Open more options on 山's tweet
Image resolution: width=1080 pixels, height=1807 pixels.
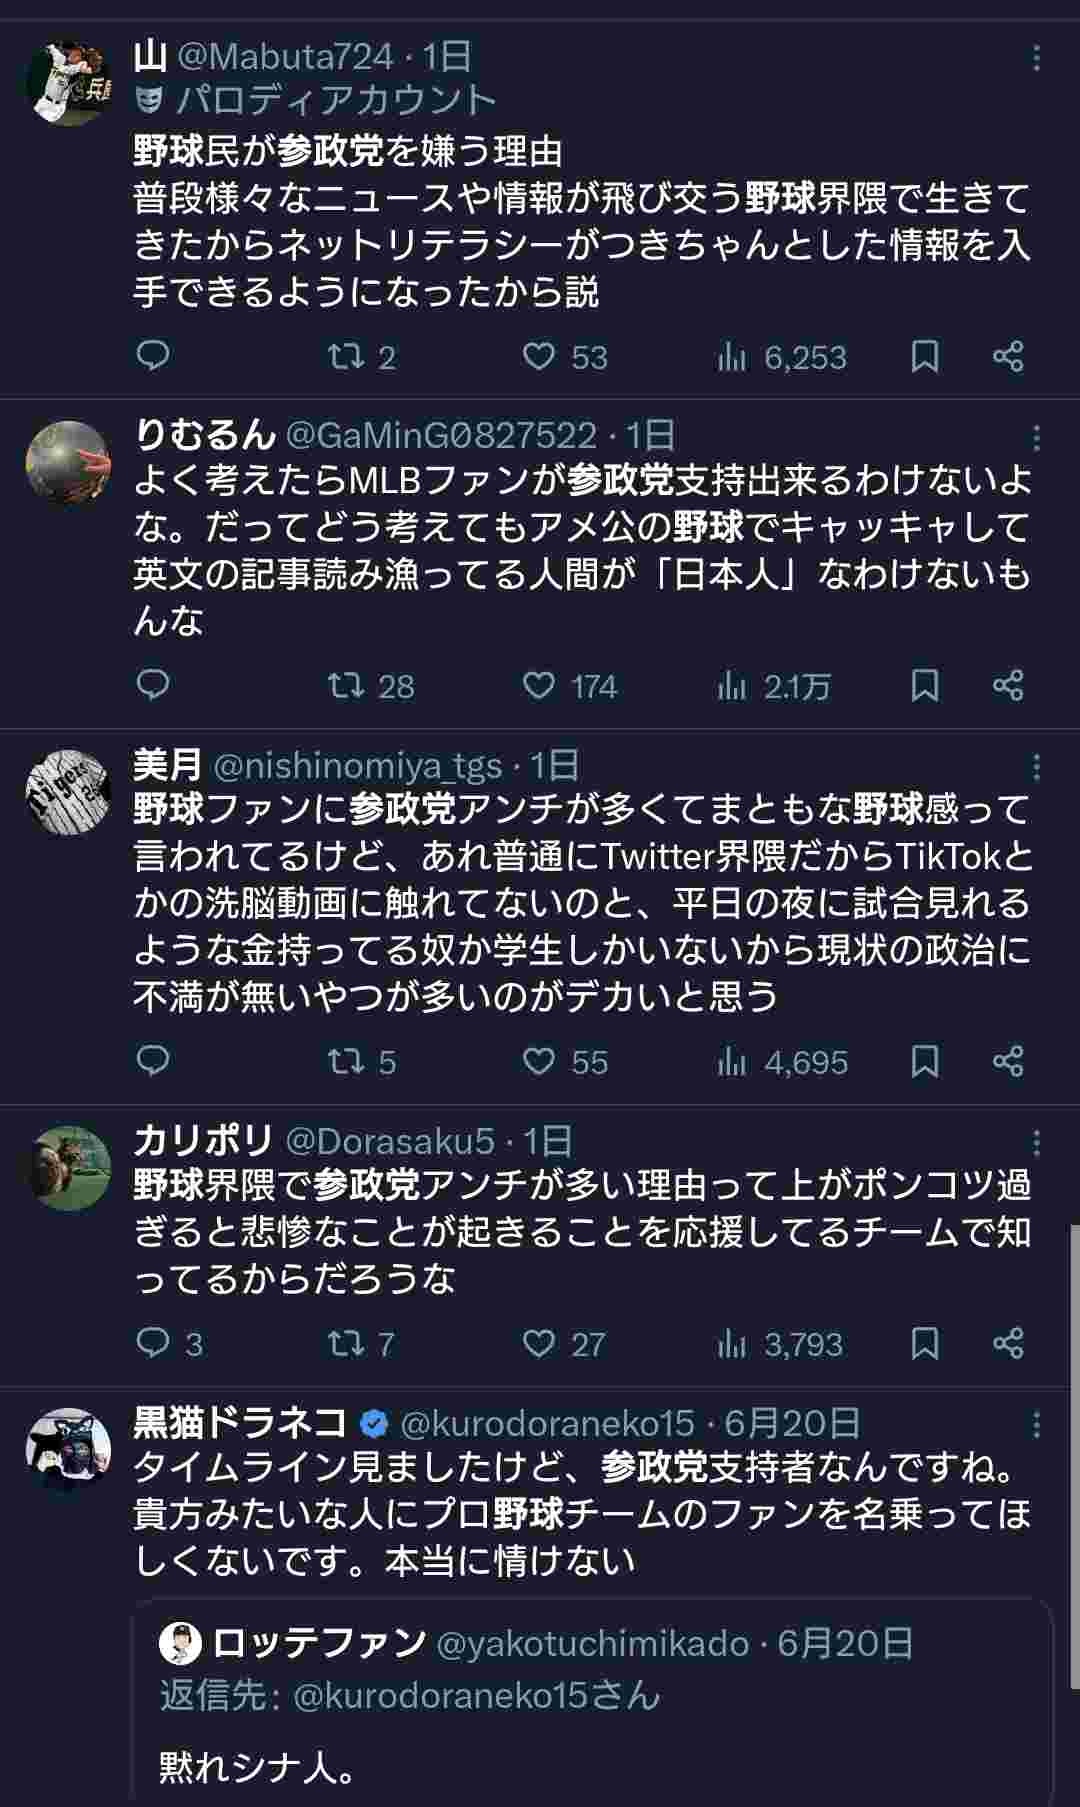coord(1036,58)
